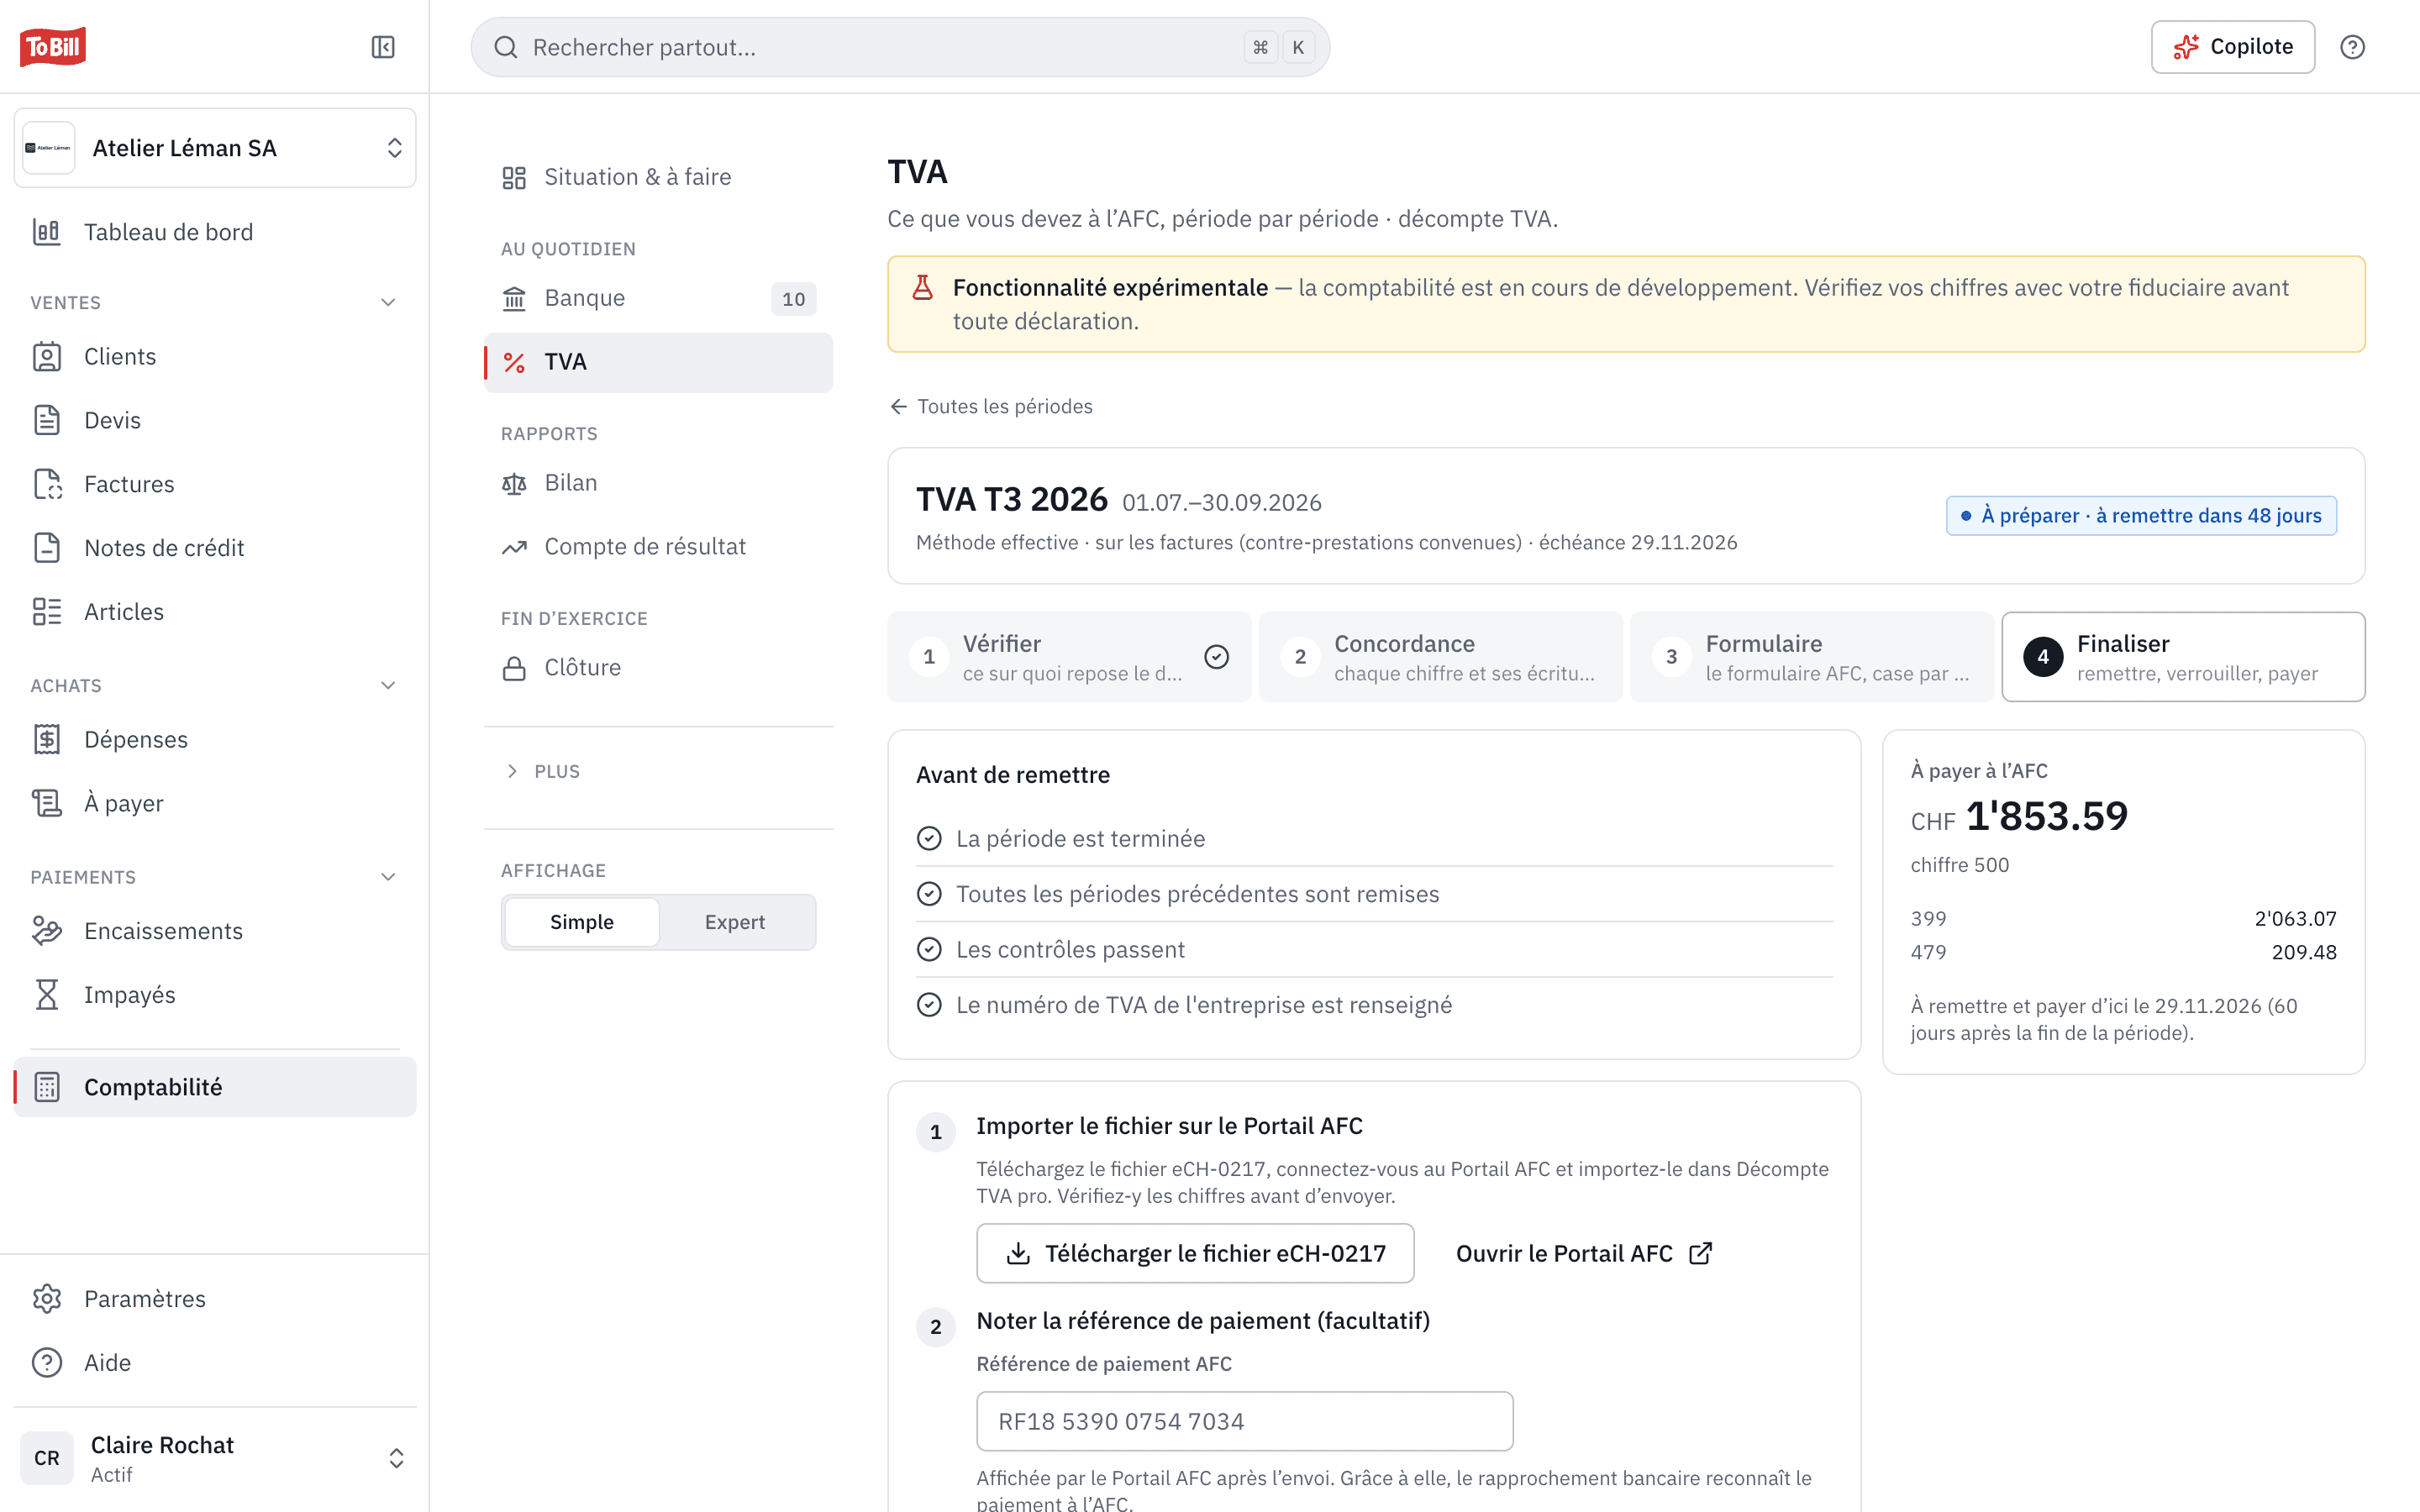The height and width of the screenshot is (1512, 2420).
Task: Go to the Formulaire step
Action: coord(1811,657)
